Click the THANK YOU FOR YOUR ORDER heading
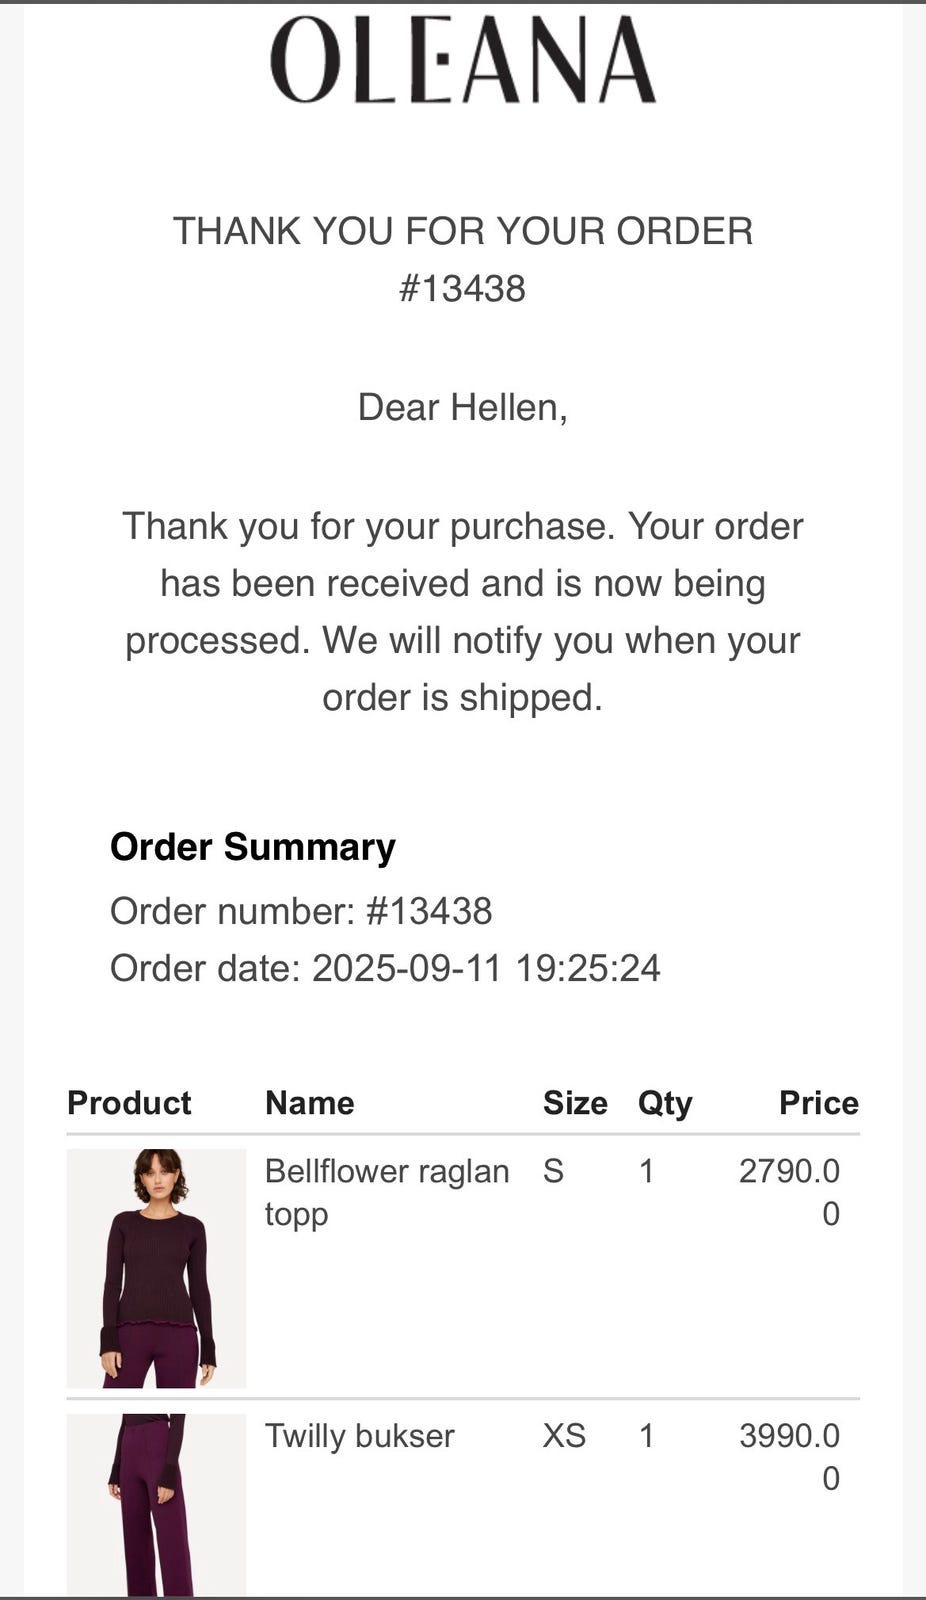Image resolution: width=926 pixels, height=1600 pixels. point(463,231)
